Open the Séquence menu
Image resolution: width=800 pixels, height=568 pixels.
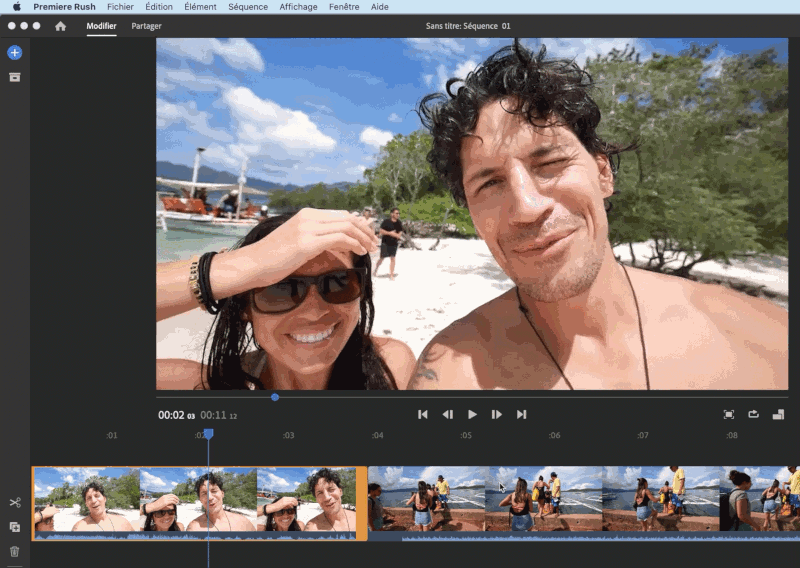point(247,7)
